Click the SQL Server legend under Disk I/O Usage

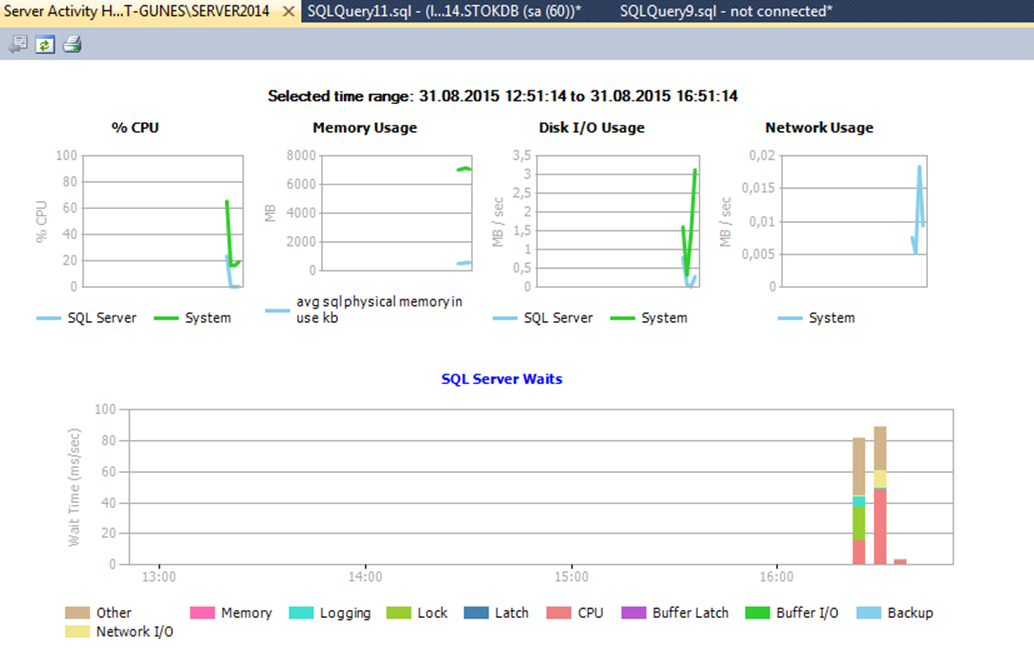pos(543,318)
